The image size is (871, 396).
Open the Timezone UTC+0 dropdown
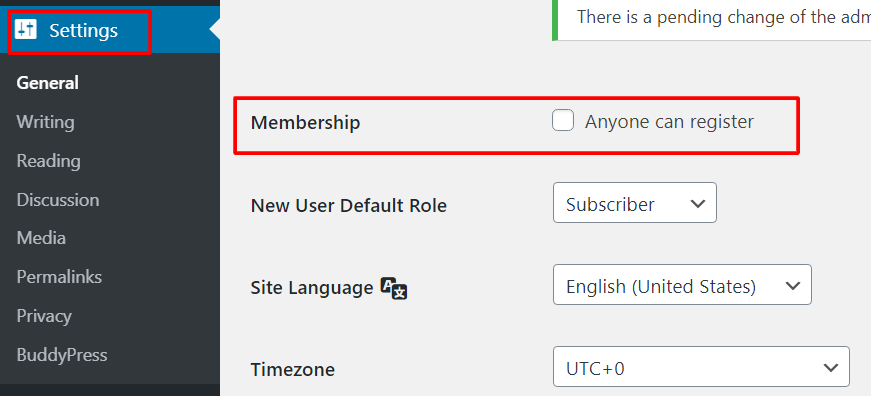(701, 367)
